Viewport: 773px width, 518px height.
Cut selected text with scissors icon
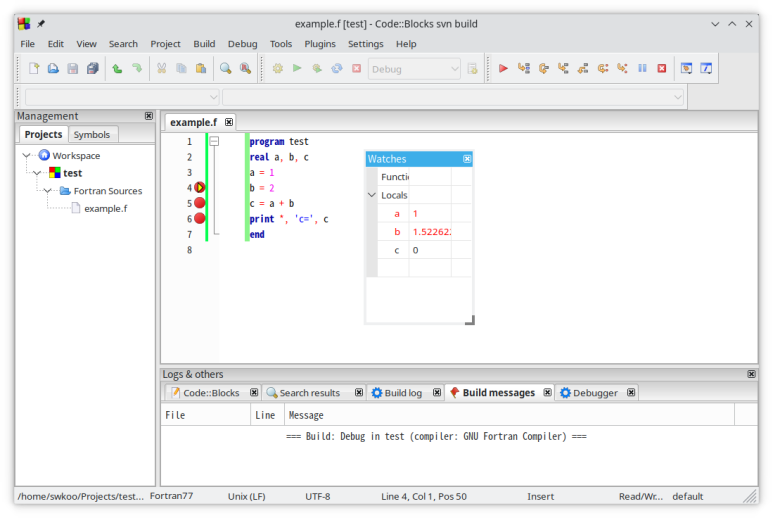[x=162, y=69]
